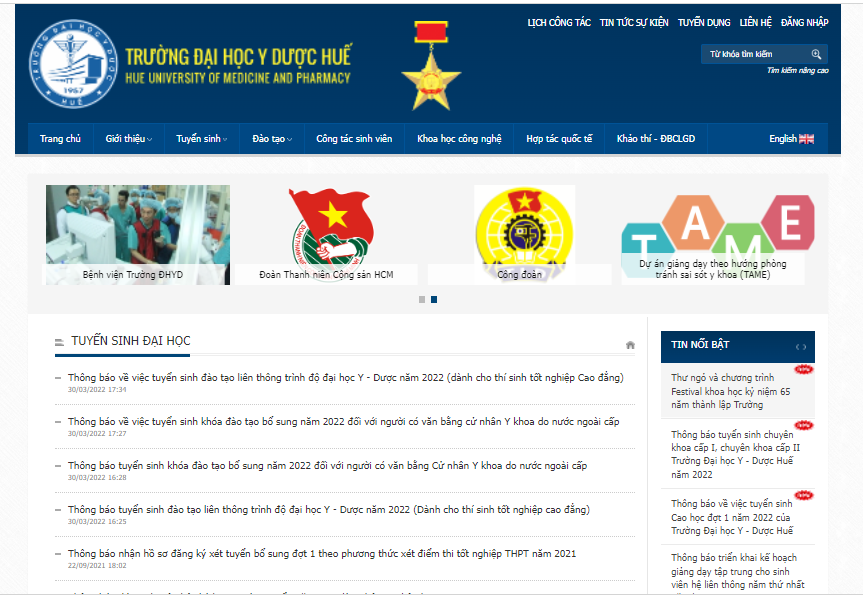This screenshot has width=863, height=596.
Task: Click the home icon beside TUYỂN SINH ĐẠI HỌC
Action: coord(630,344)
